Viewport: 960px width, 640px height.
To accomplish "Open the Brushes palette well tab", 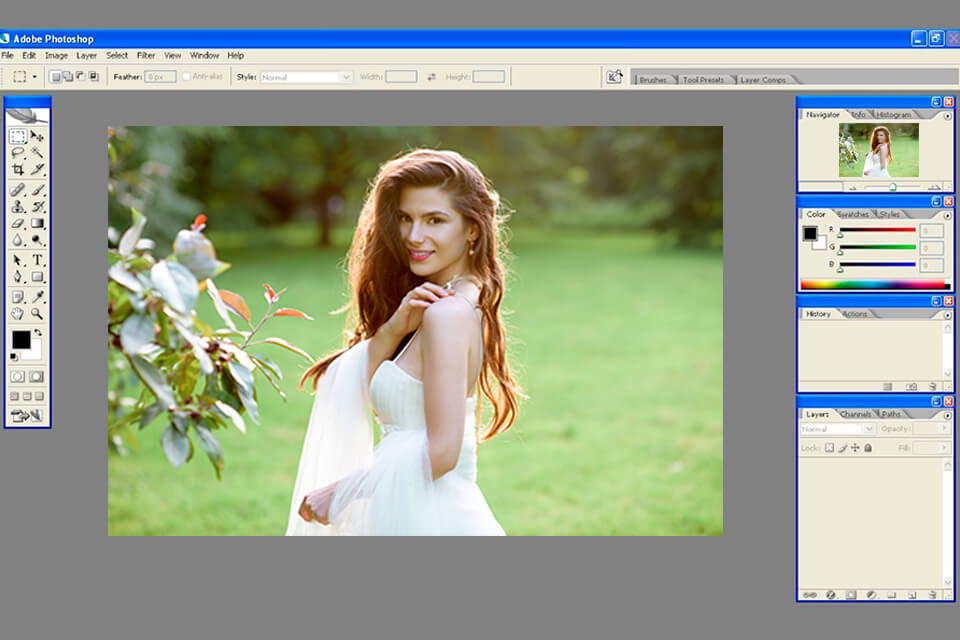I will click(652, 79).
